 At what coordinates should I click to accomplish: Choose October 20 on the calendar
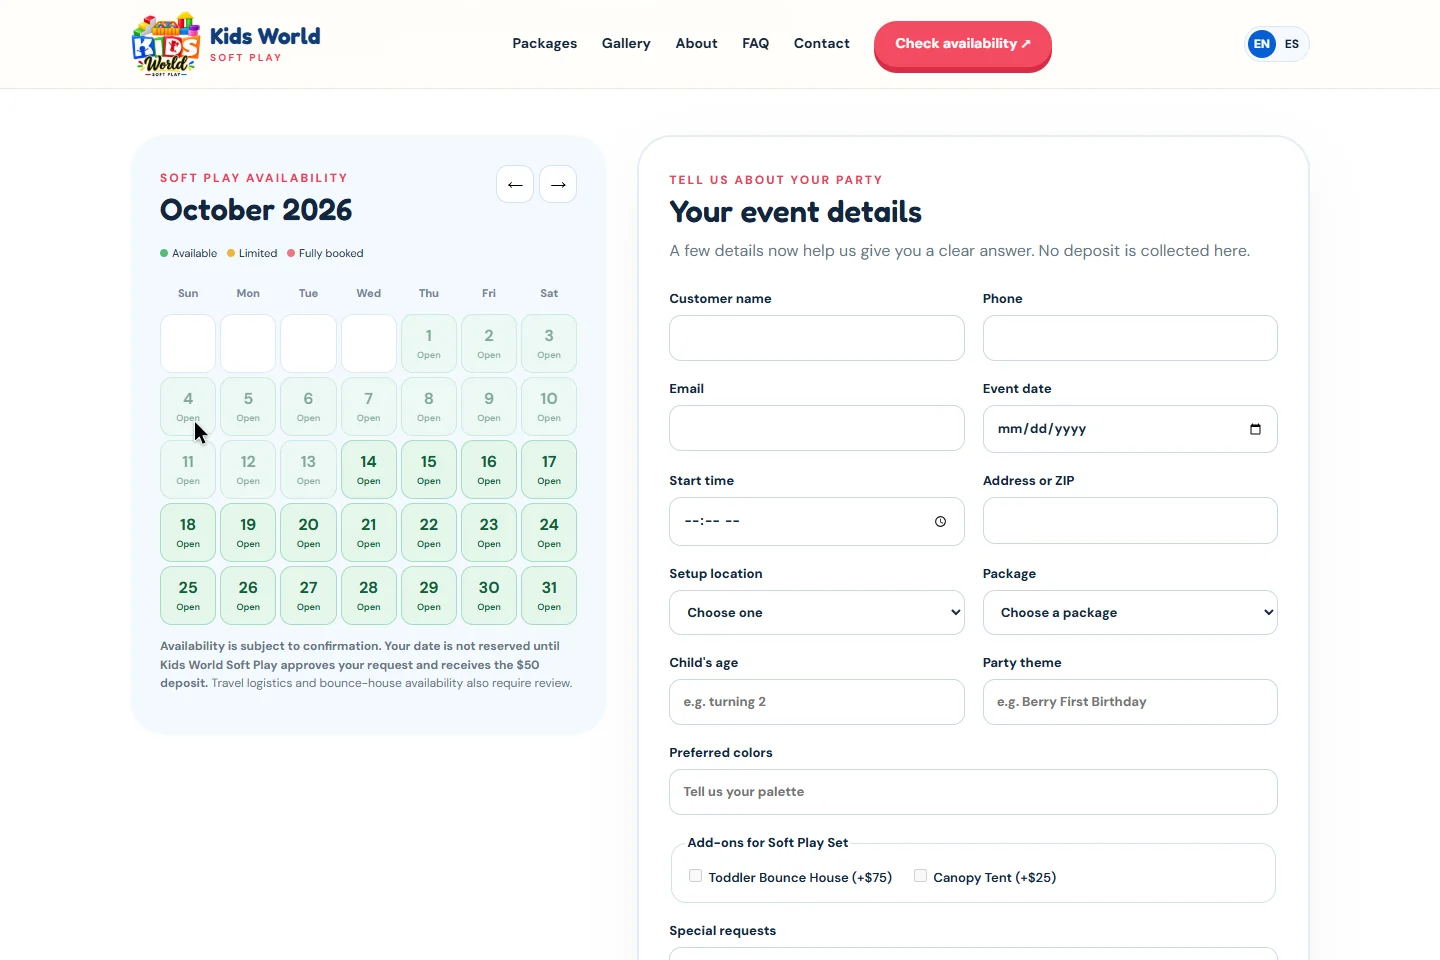click(308, 532)
